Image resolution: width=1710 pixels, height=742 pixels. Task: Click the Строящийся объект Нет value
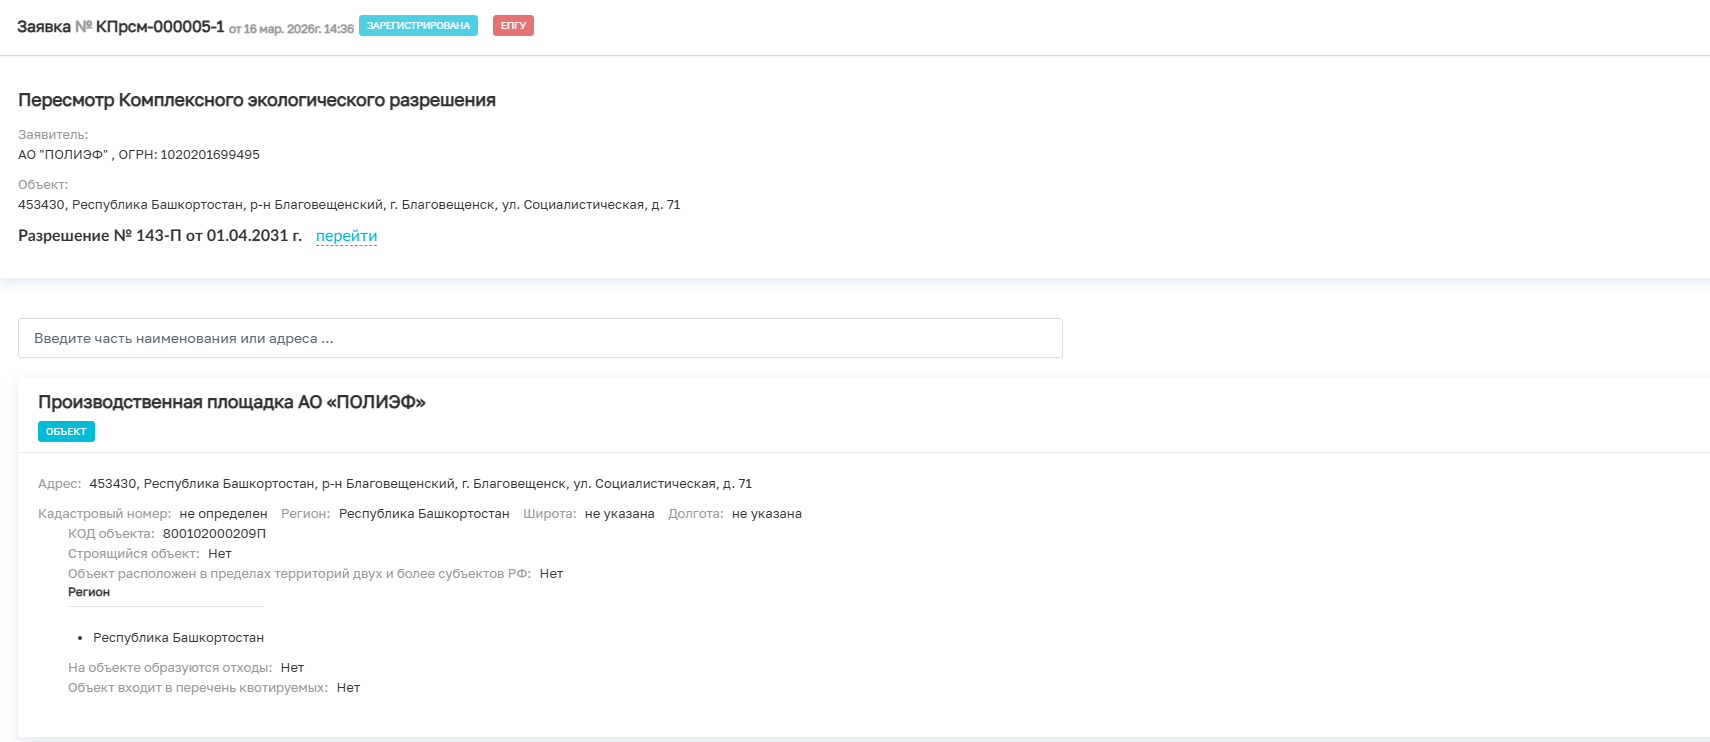pyautogui.click(x=220, y=554)
